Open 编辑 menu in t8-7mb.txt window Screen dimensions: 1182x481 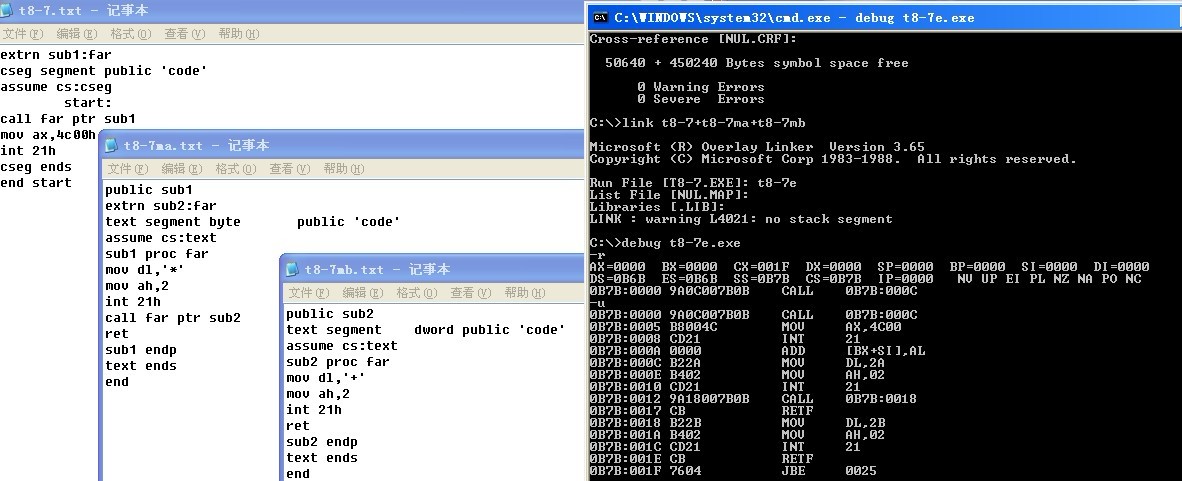363,293
